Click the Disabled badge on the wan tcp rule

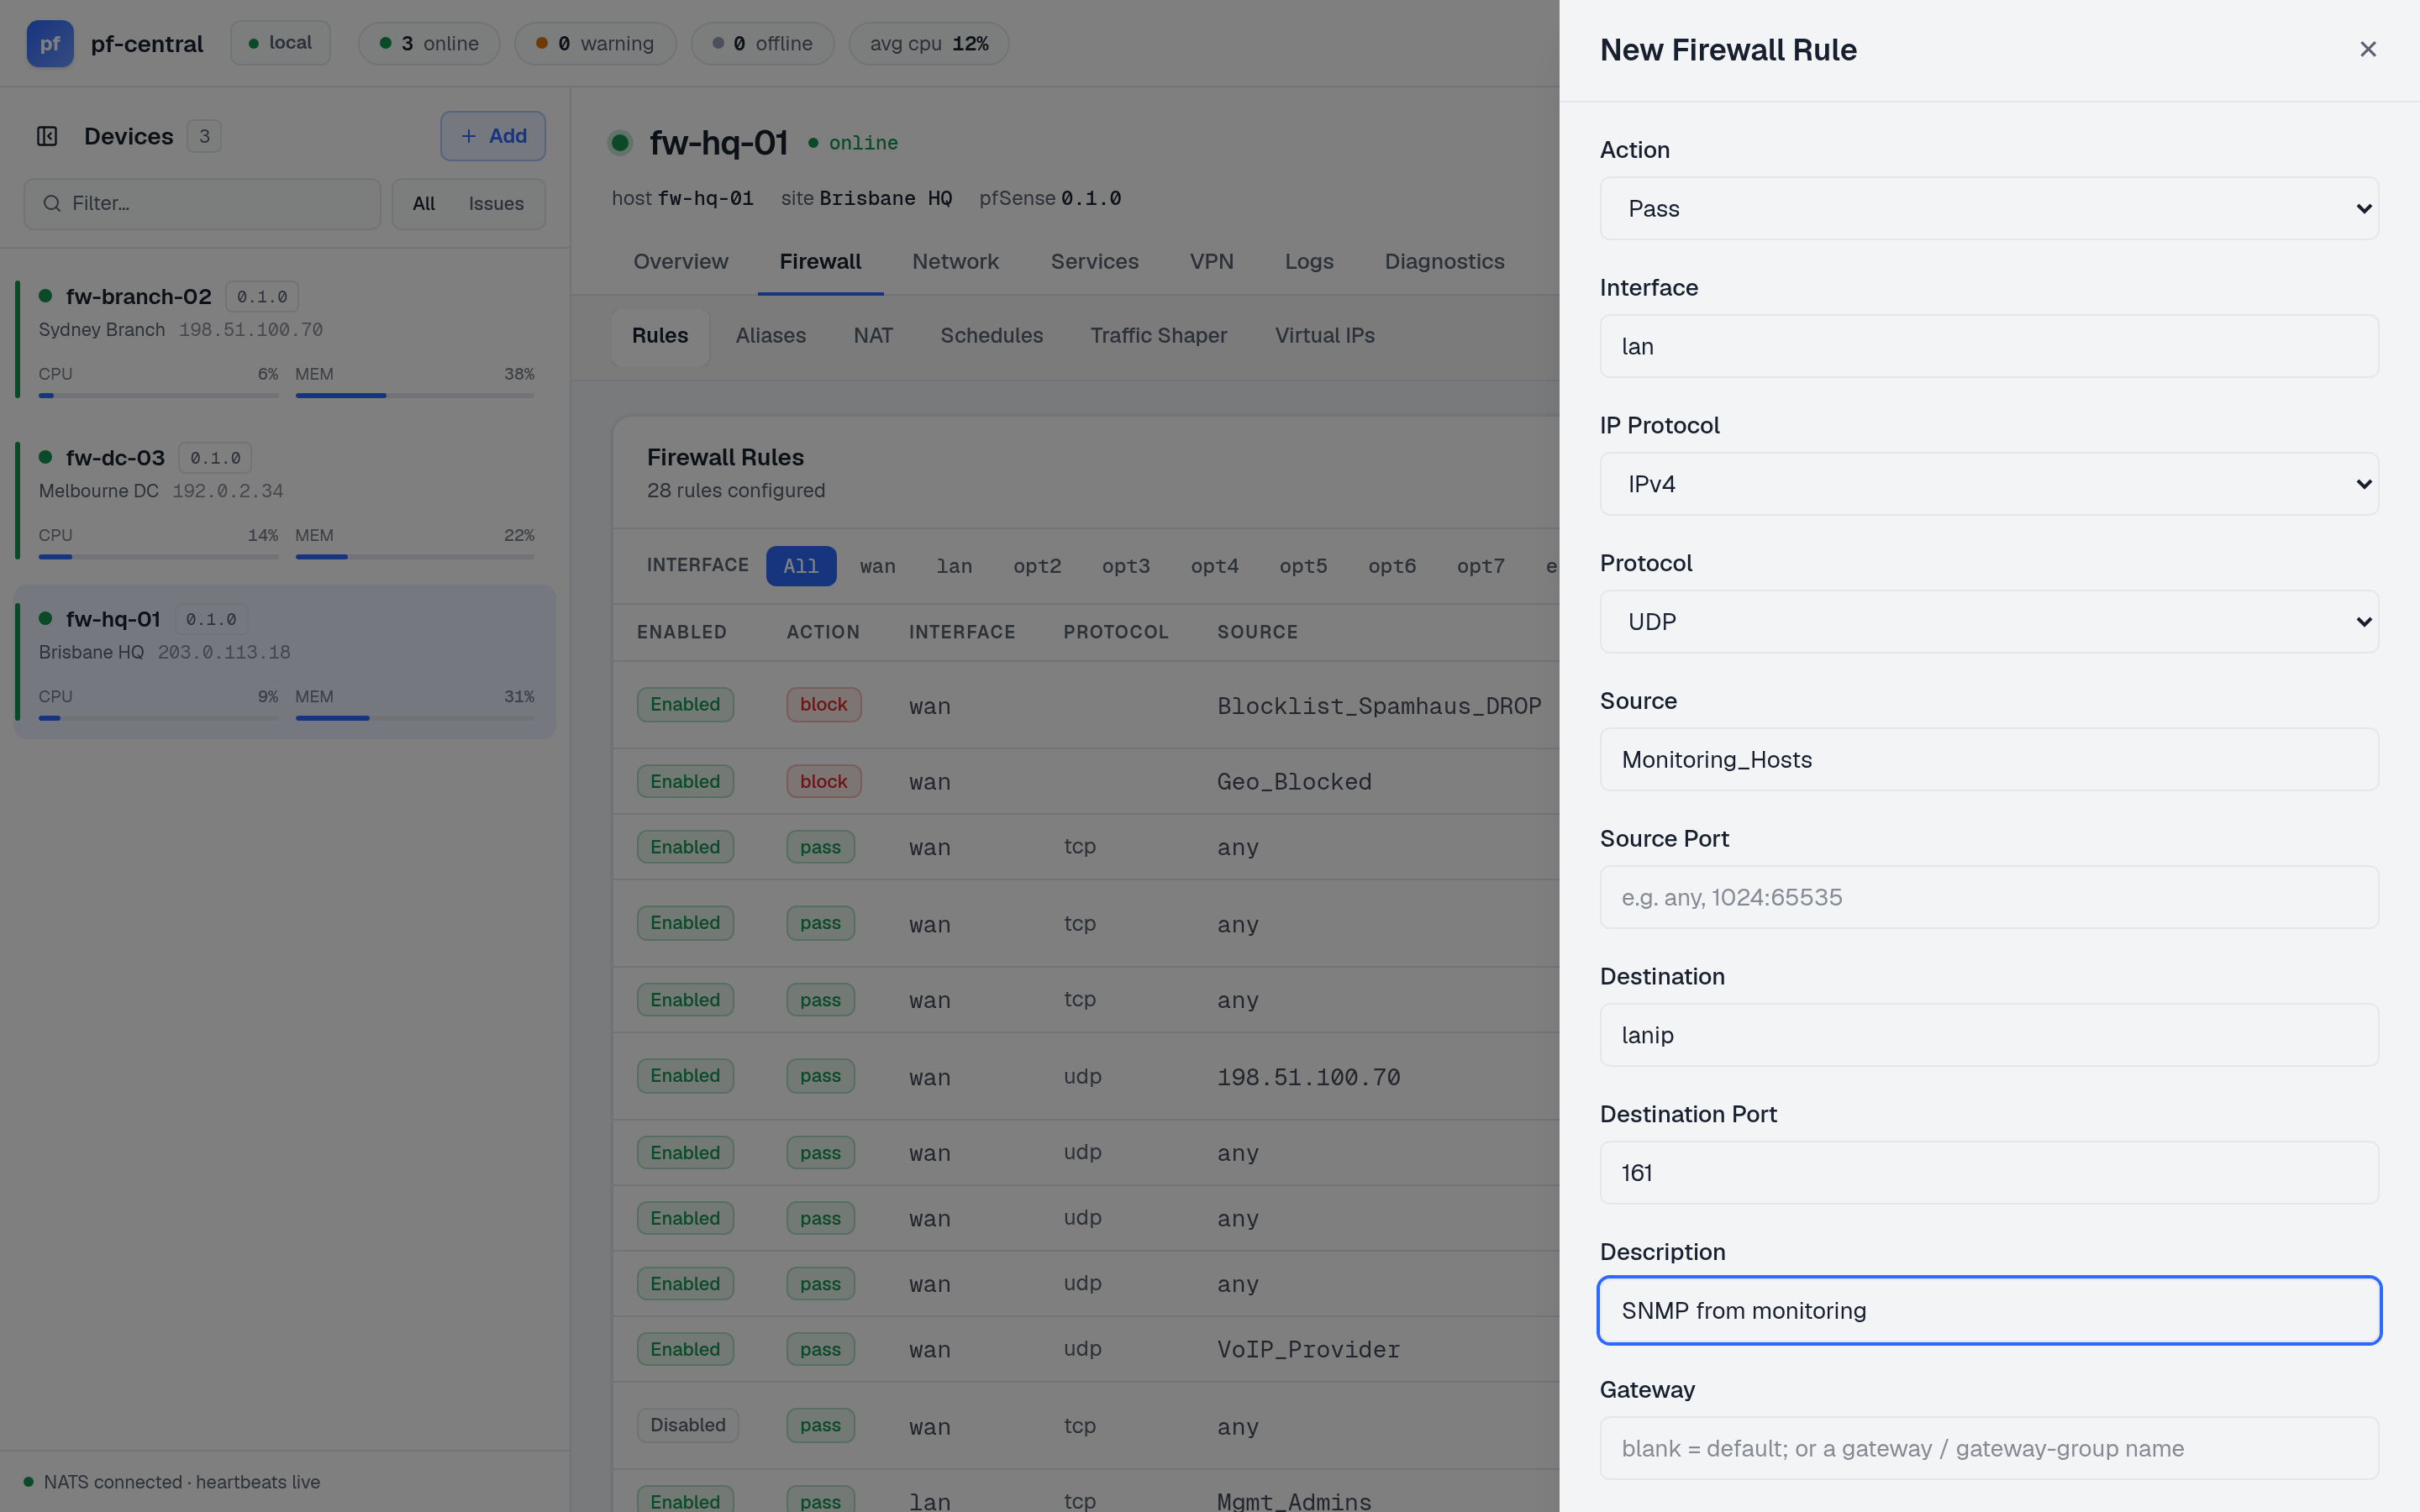coord(688,1425)
